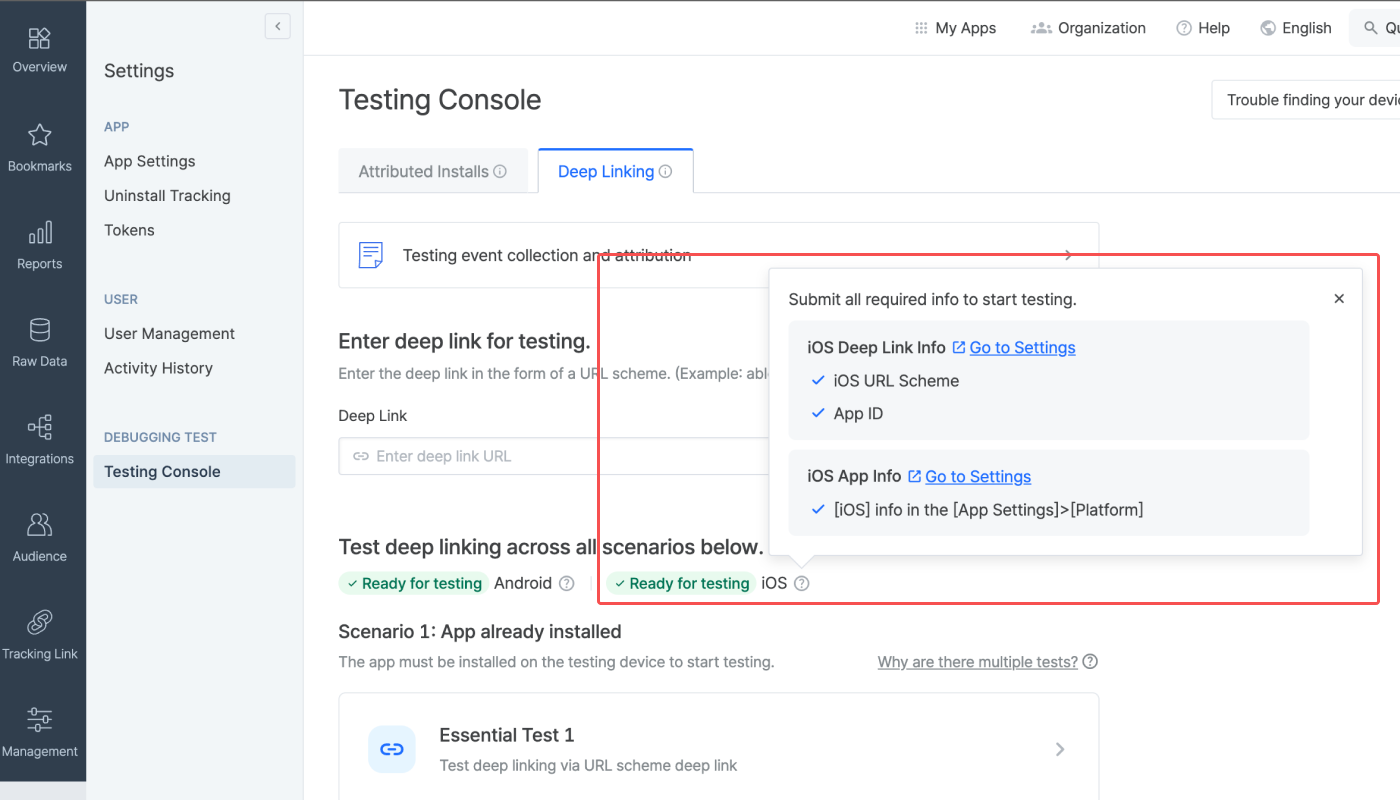The width and height of the screenshot is (1400, 800).
Task: Open the Help menu
Action: (1203, 28)
